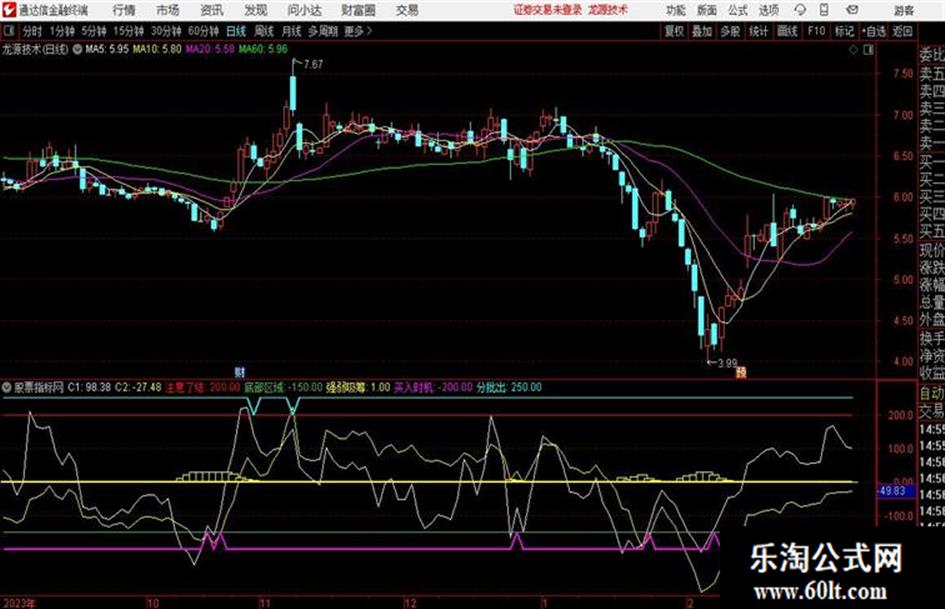
Task: Click the 证券交易未登录 login link
Action: click(548, 10)
